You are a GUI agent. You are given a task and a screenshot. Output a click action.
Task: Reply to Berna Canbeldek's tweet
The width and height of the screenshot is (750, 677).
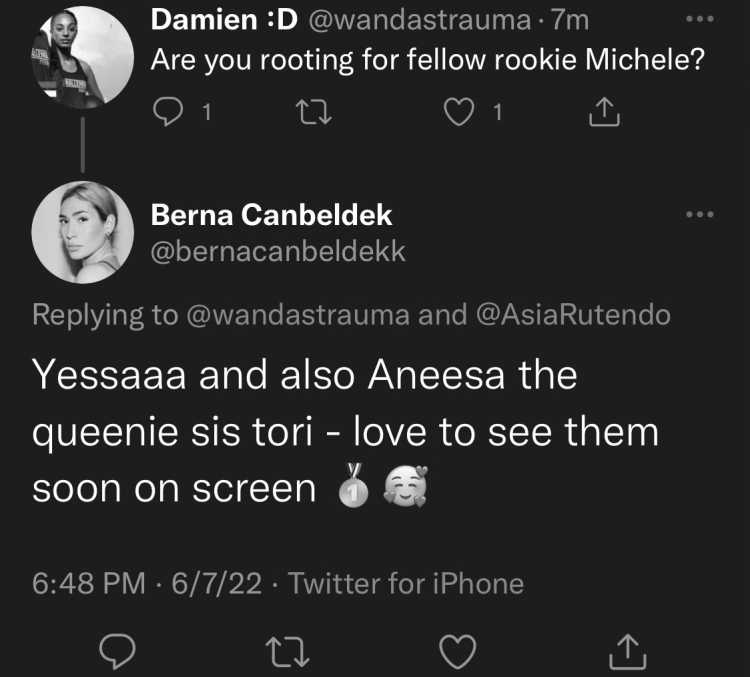(x=117, y=651)
